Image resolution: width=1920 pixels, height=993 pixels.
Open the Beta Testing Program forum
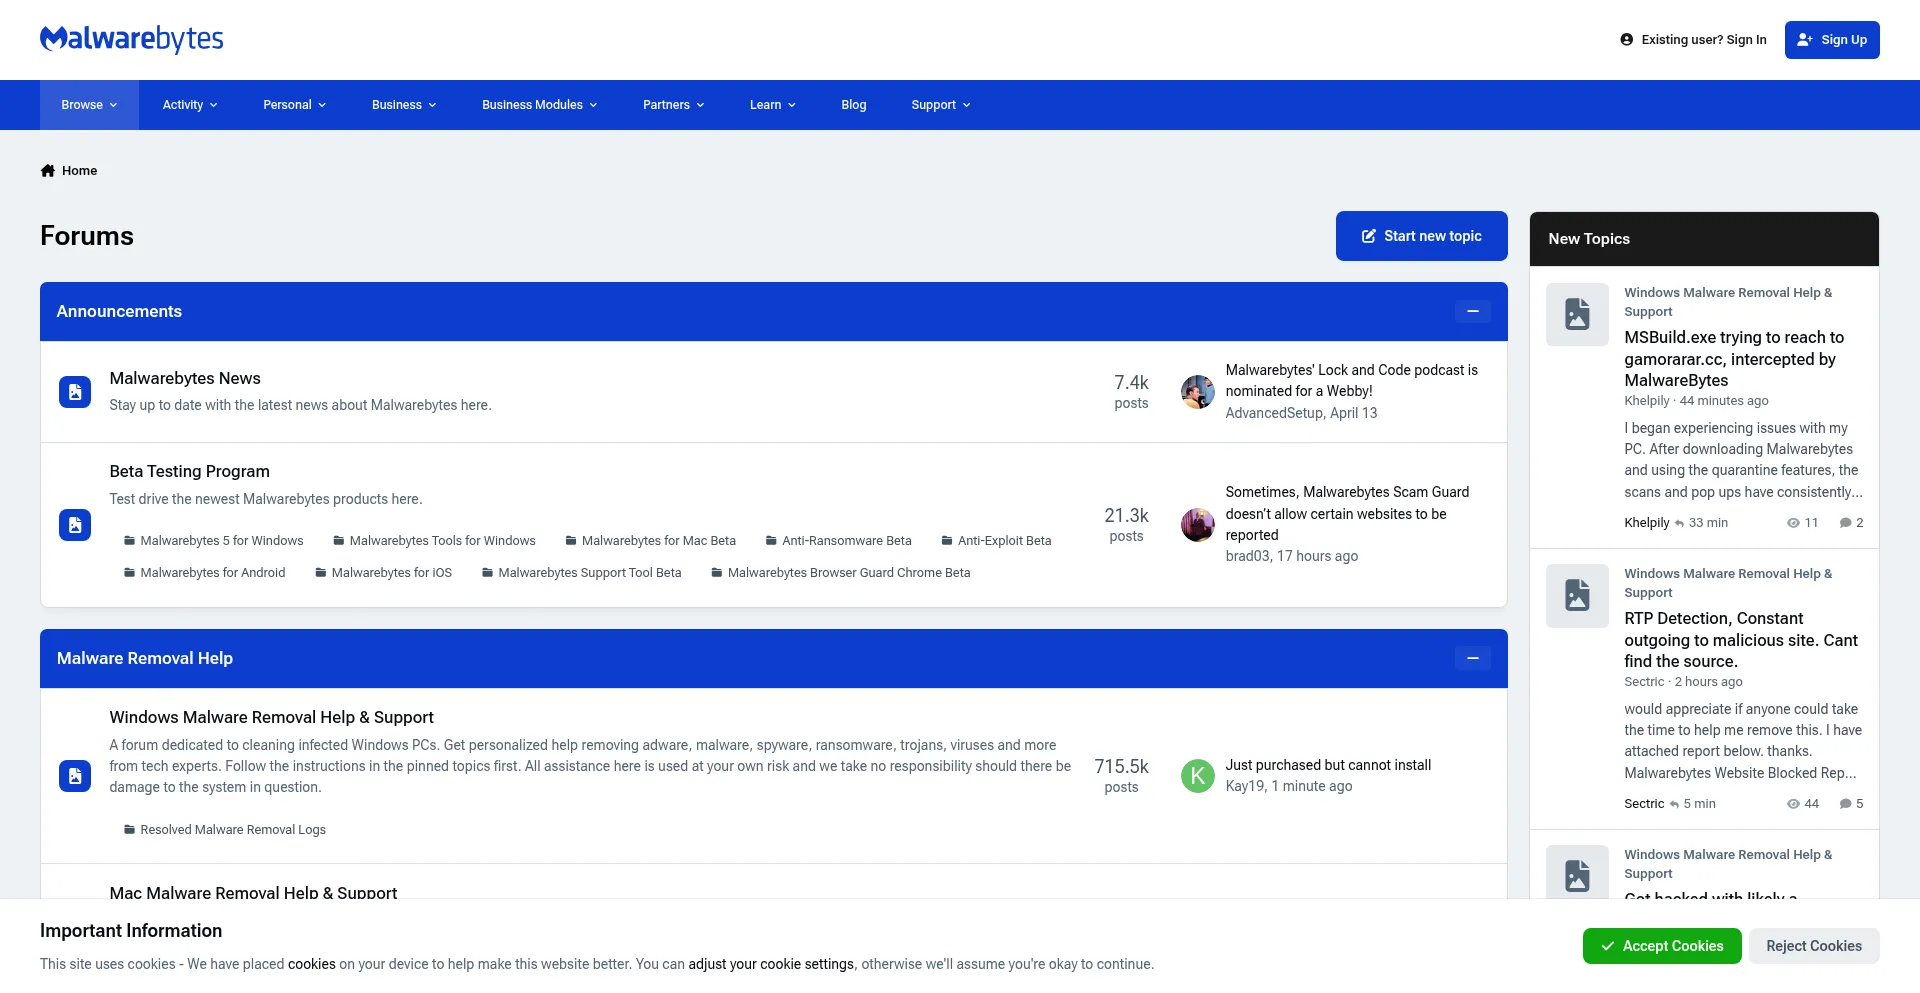[189, 471]
